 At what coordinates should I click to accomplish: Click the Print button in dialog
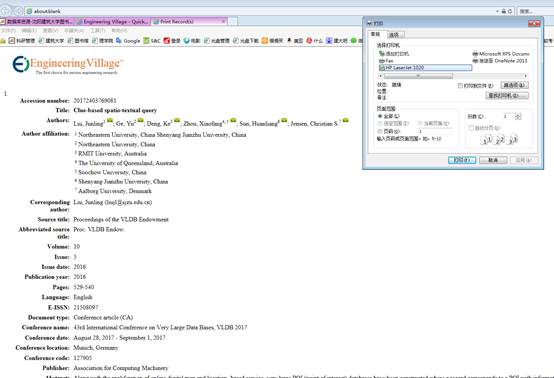coord(462,160)
